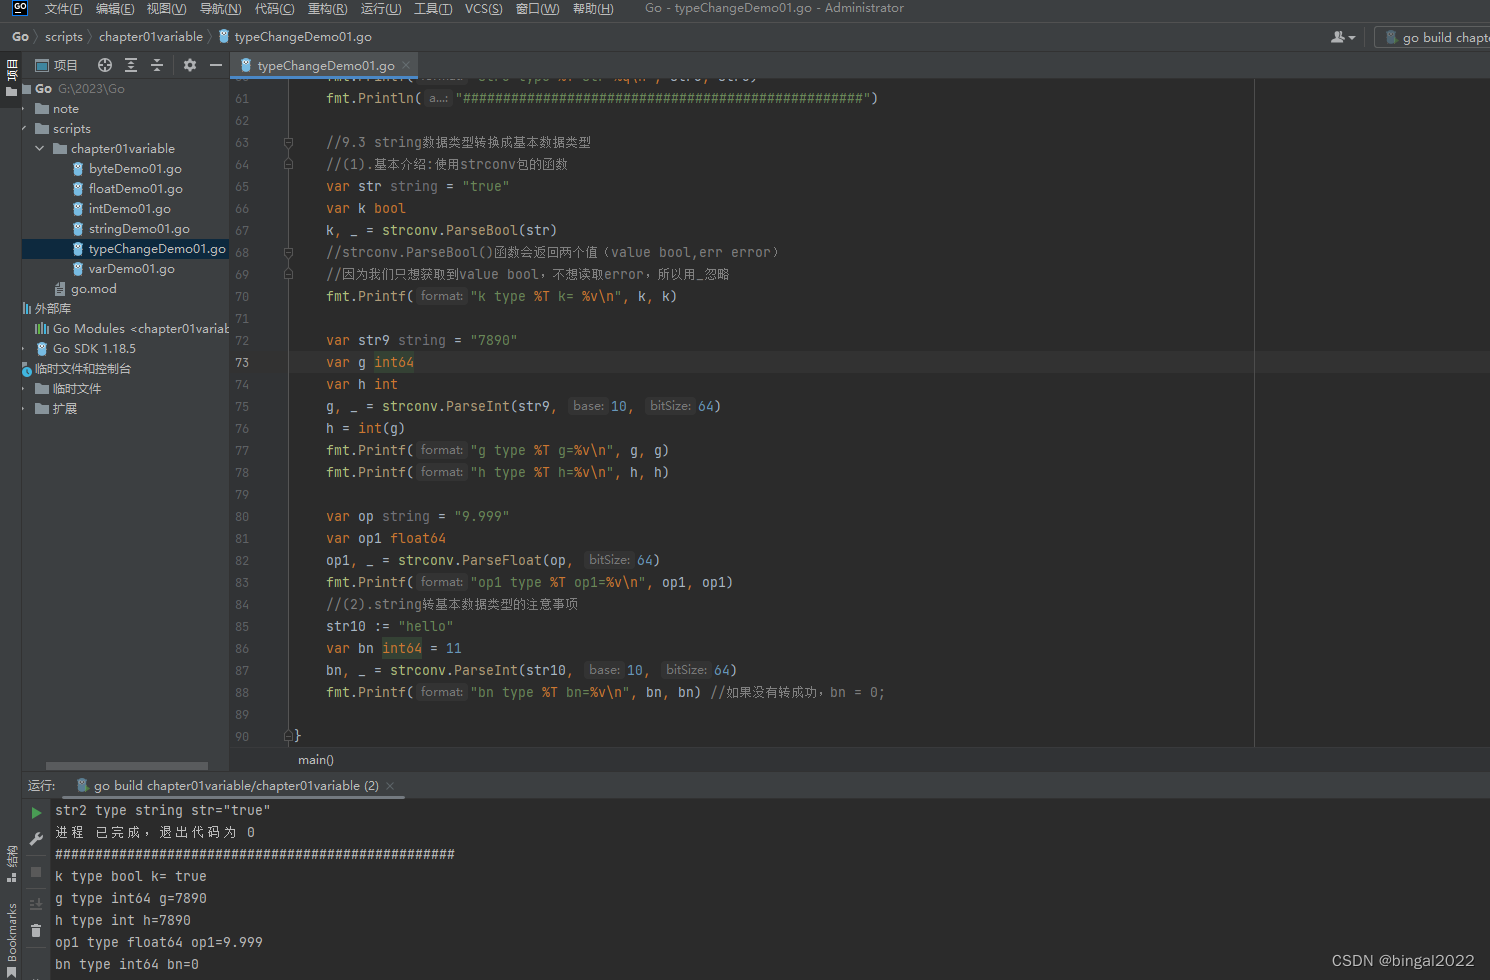Toggle fold marker at closing brace line 90
Image resolution: width=1490 pixels, height=980 pixels.
[x=288, y=736]
